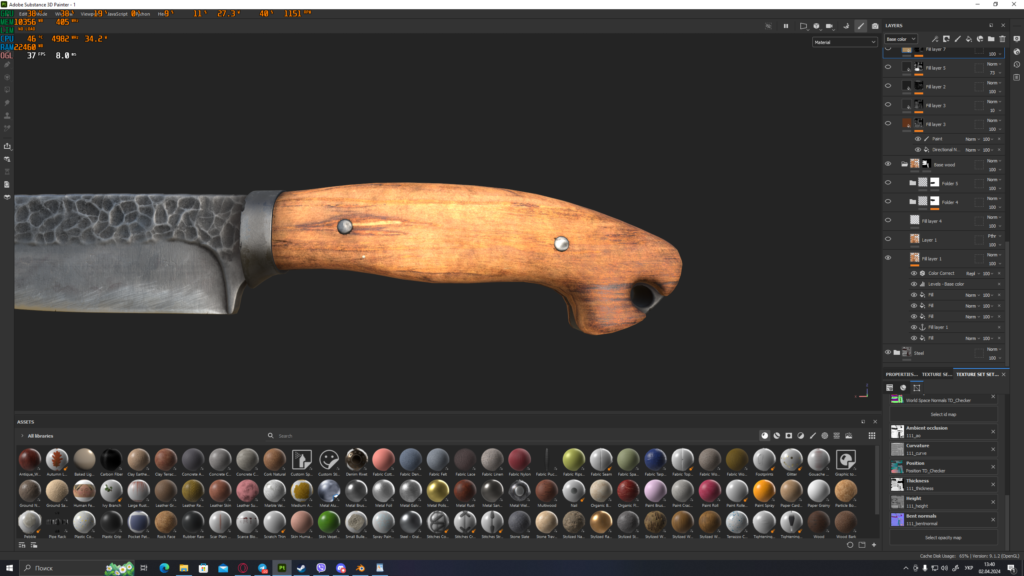Switch to the Texture Set Settings tab

point(977,374)
